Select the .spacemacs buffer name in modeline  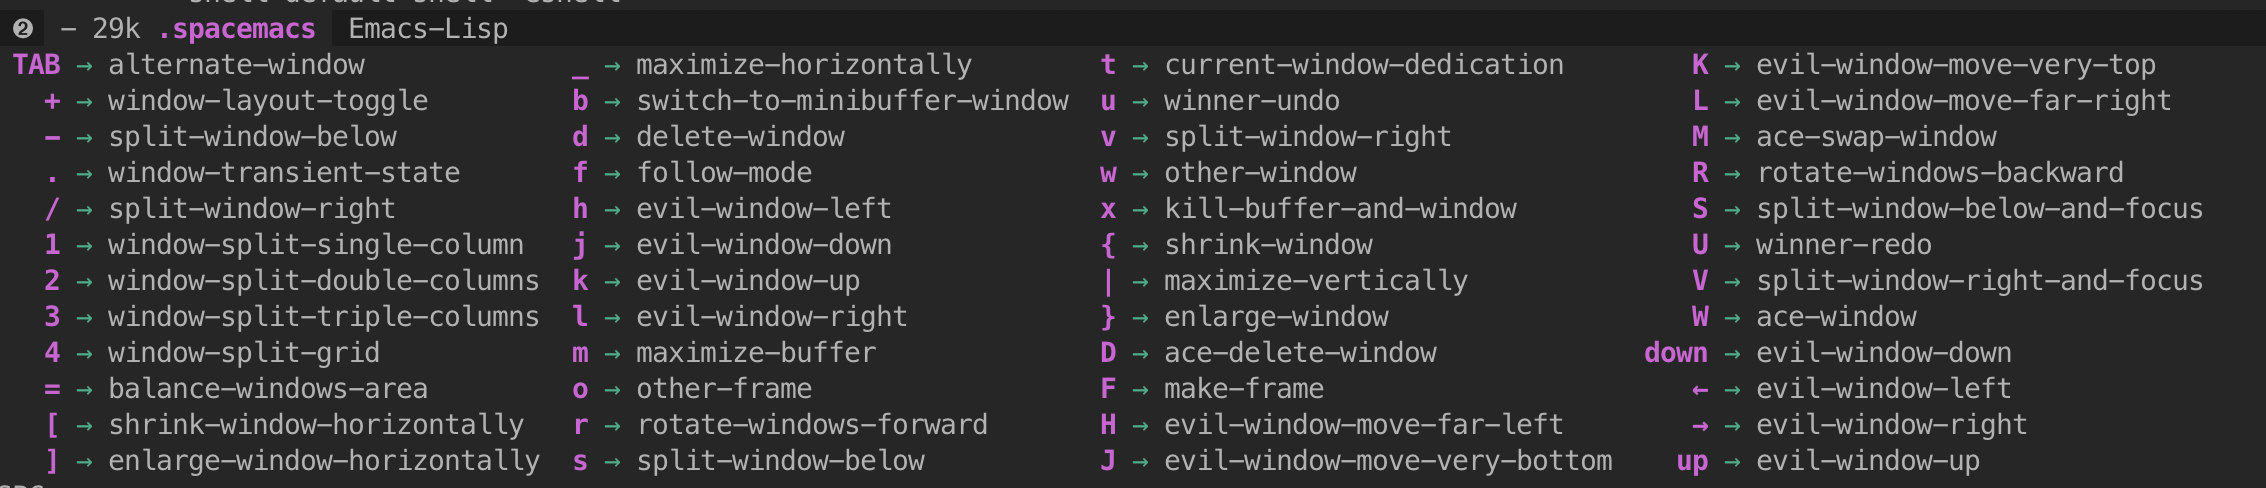237,29
